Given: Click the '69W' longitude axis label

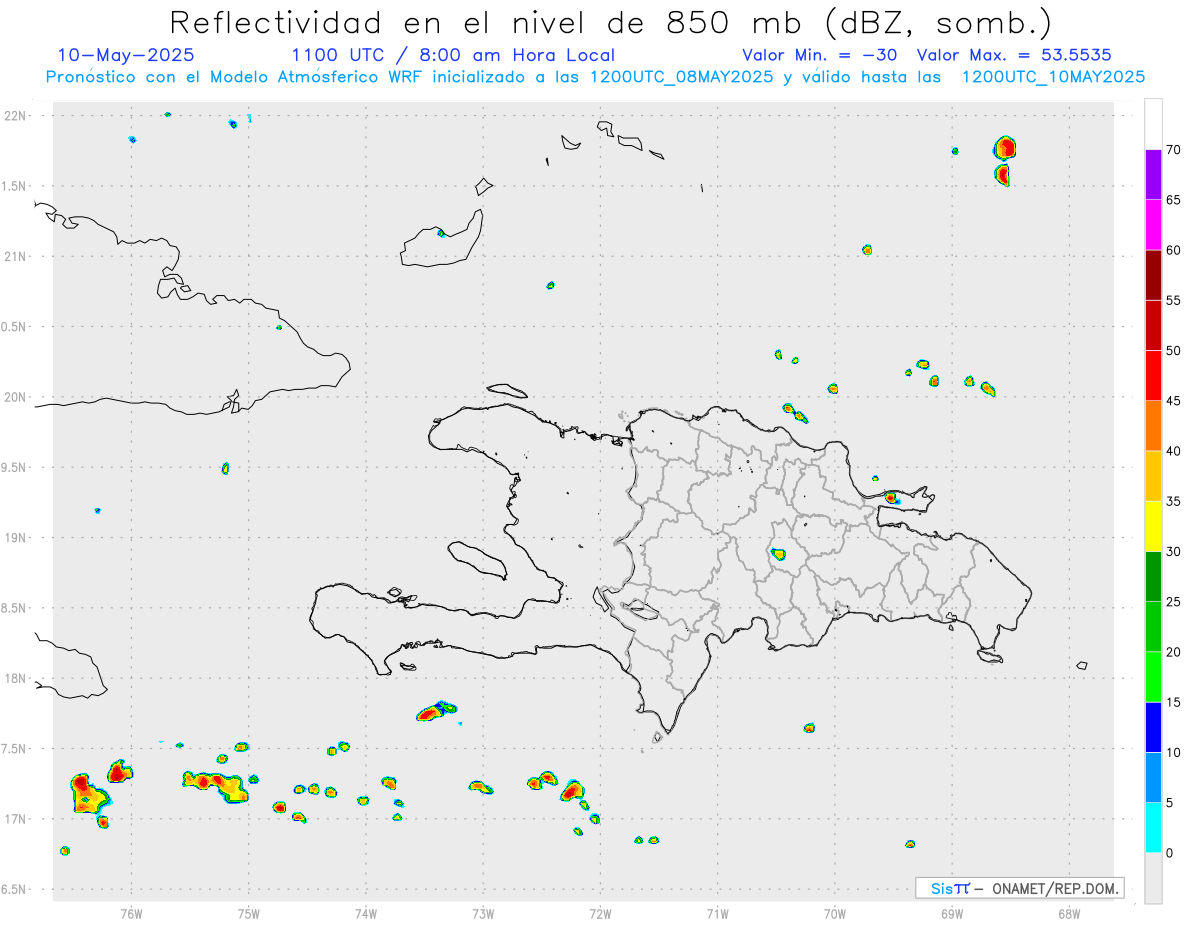Looking at the screenshot, I should tap(952, 912).
